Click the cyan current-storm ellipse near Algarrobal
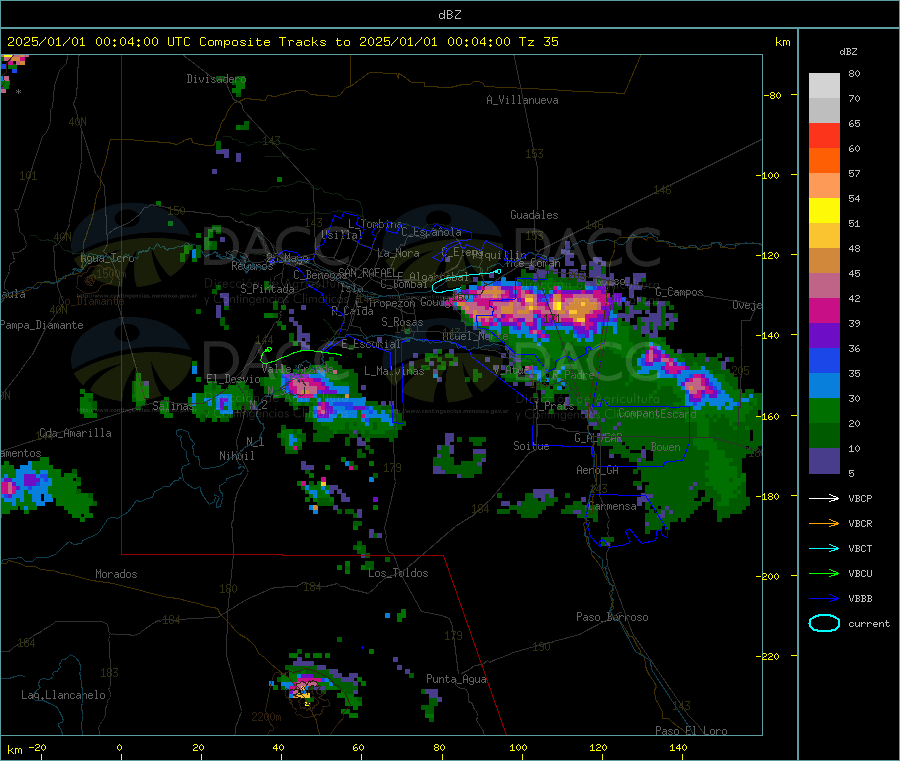900x761 pixels. pos(465,280)
